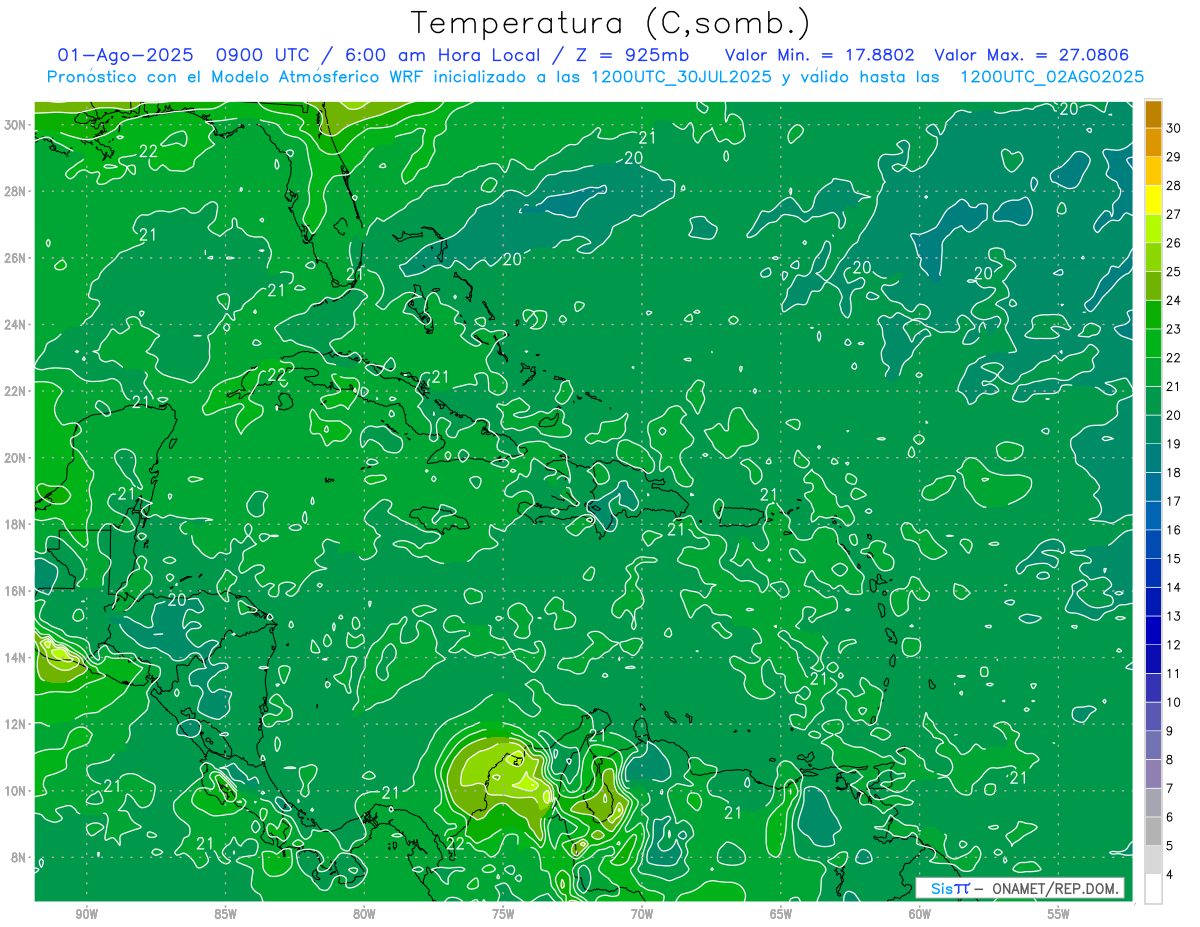Click the '26N' latitude label
The image size is (1200, 927).
click(15, 258)
